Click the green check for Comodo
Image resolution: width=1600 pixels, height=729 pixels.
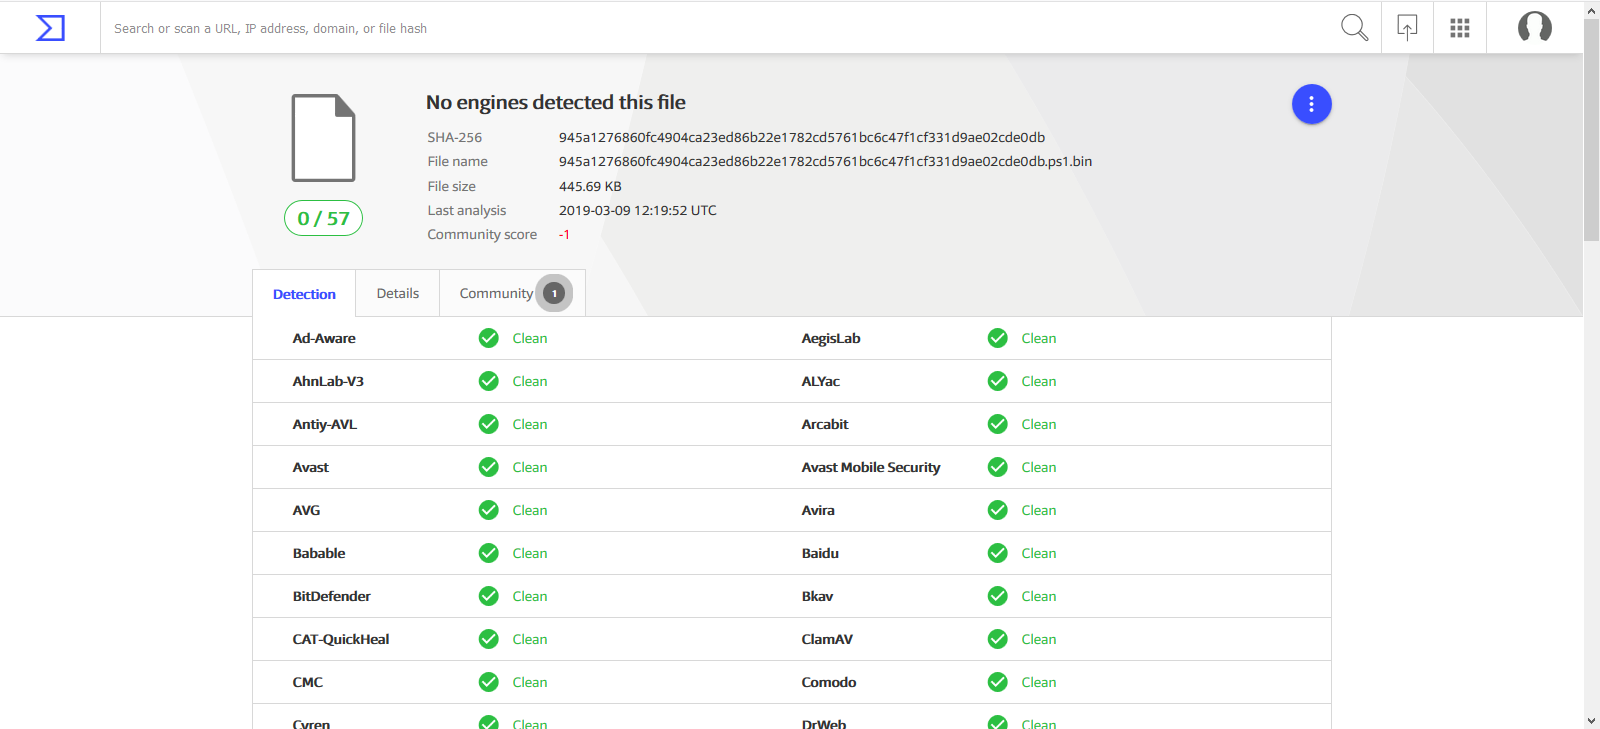[997, 682]
